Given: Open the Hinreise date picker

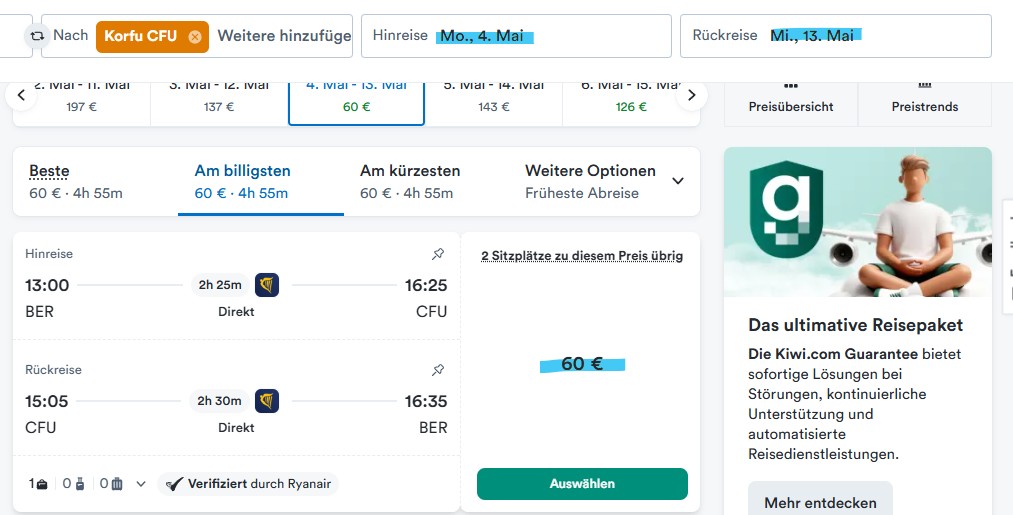Looking at the screenshot, I should pos(515,36).
